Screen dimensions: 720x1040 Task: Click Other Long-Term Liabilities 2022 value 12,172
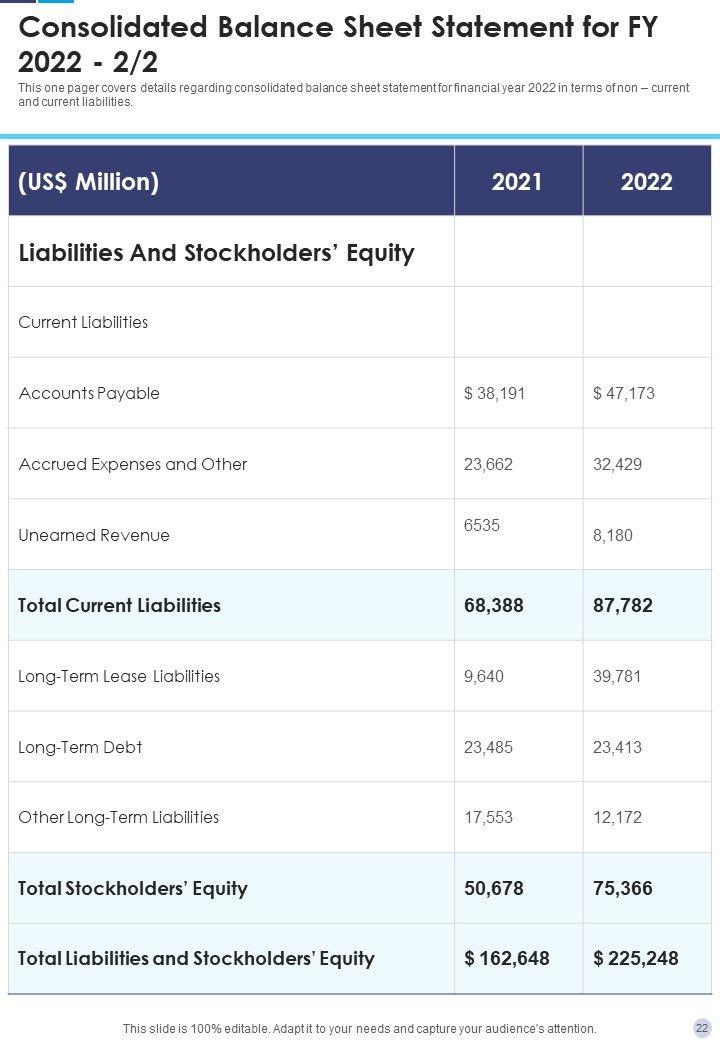617,817
